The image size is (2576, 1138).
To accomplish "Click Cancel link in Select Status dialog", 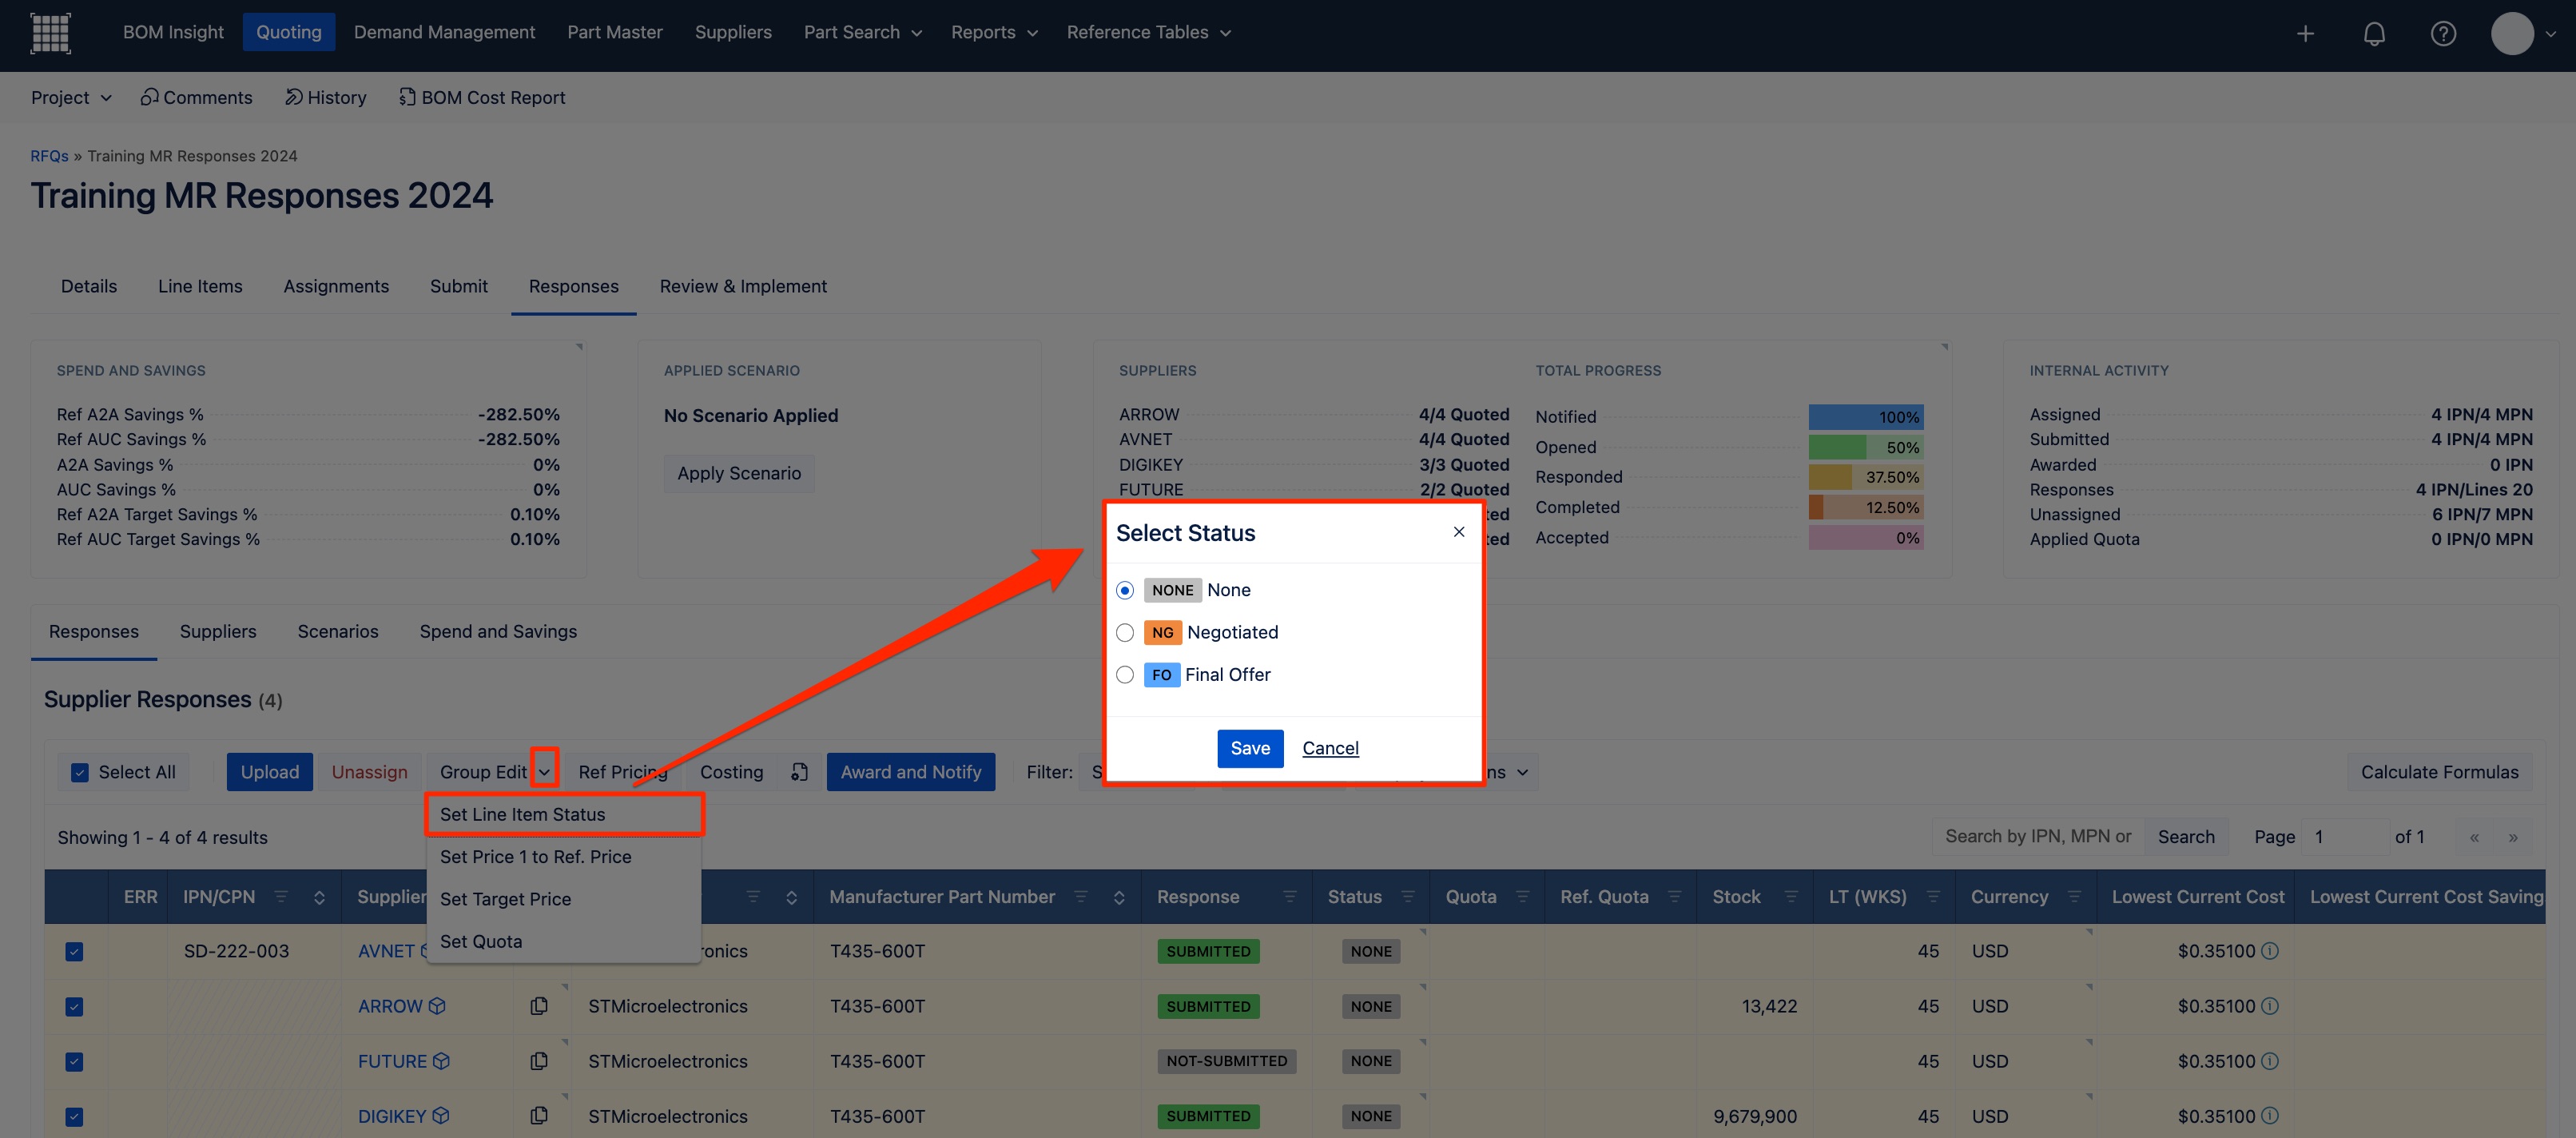I will tap(1330, 748).
